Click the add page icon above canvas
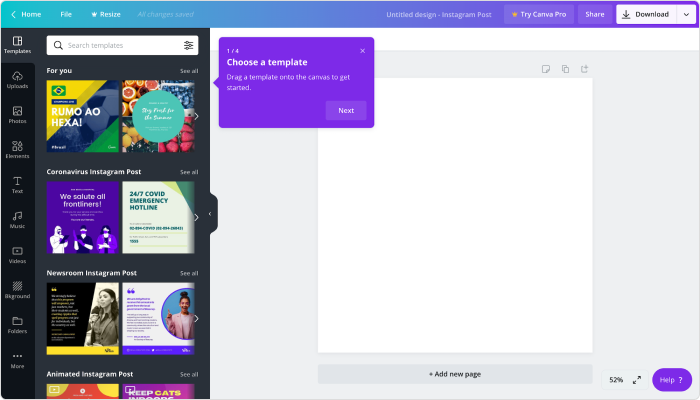 [x=584, y=69]
